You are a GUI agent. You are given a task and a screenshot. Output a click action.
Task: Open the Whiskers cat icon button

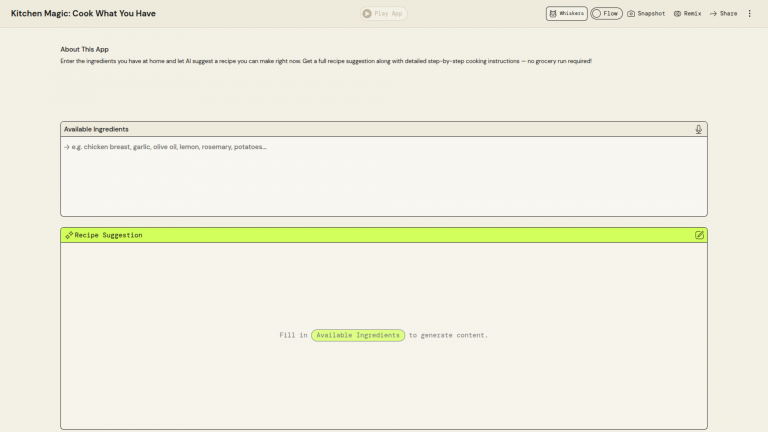pyautogui.click(x=566, y=14)
